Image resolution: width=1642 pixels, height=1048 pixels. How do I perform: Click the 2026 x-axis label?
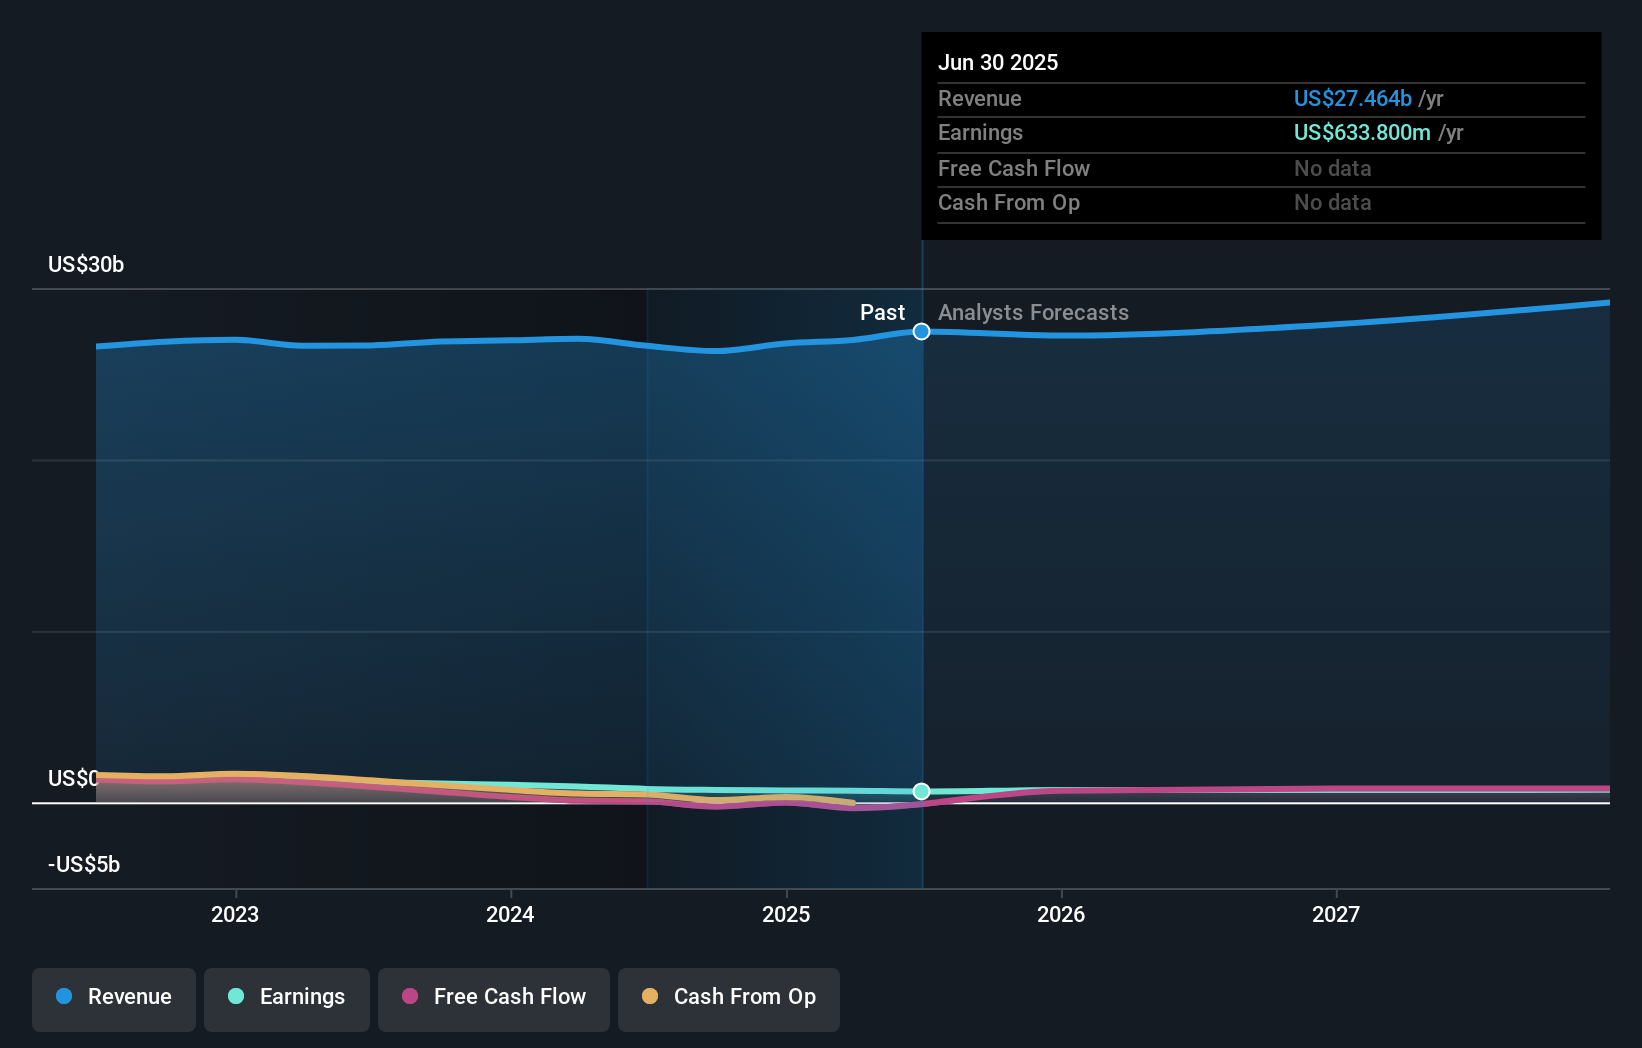point(1061,914)
